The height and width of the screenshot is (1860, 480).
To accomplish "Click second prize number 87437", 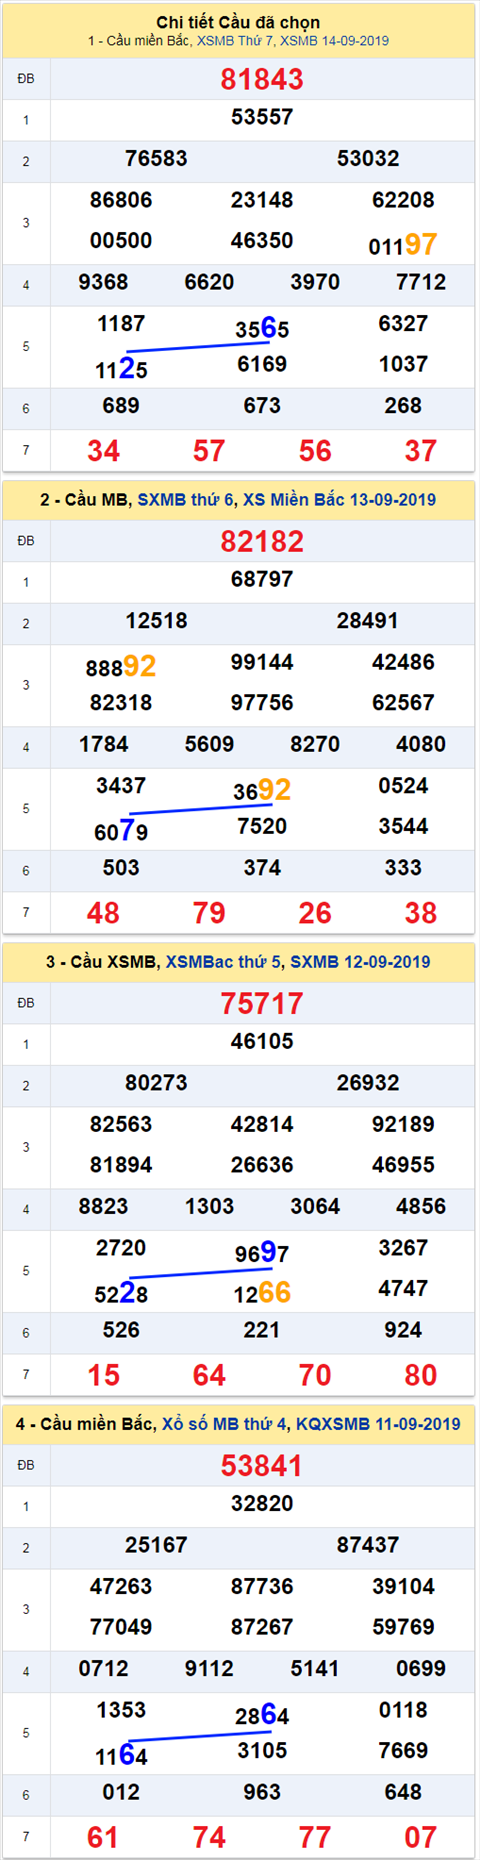I will 368,1544.
